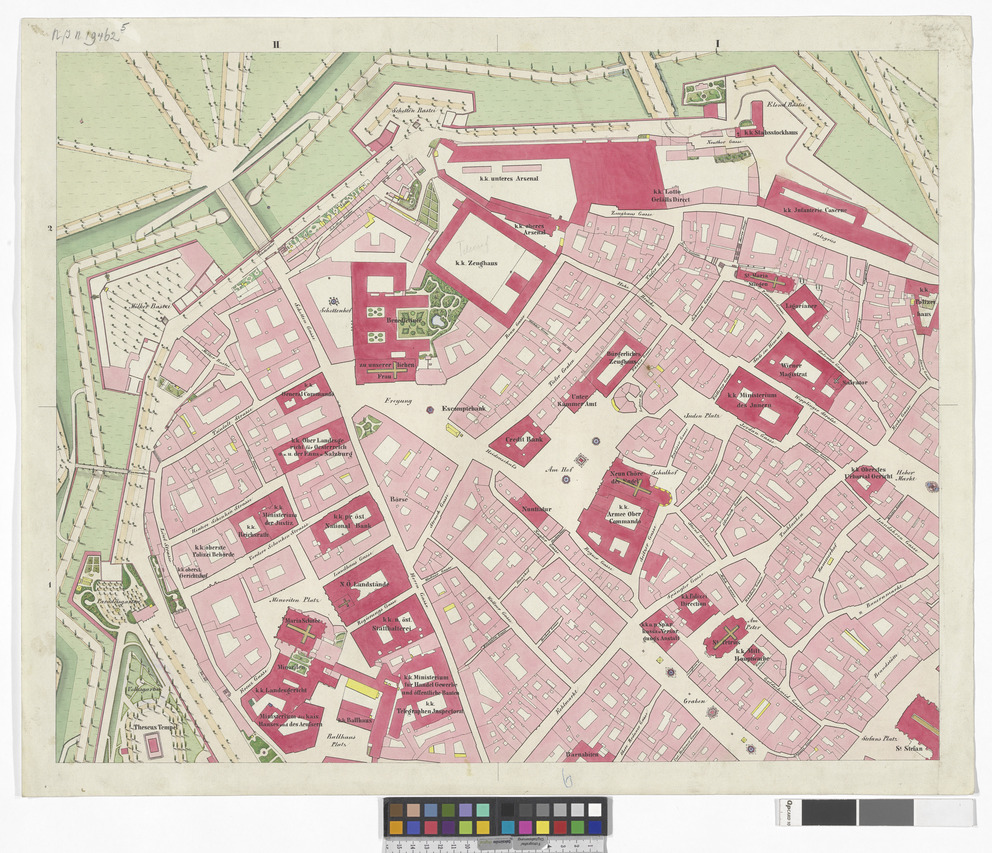The height and width of the screenshot is (853, 992).
Task: Click the St. Stefan cathedral at map edge
Action: click(920, 725)
